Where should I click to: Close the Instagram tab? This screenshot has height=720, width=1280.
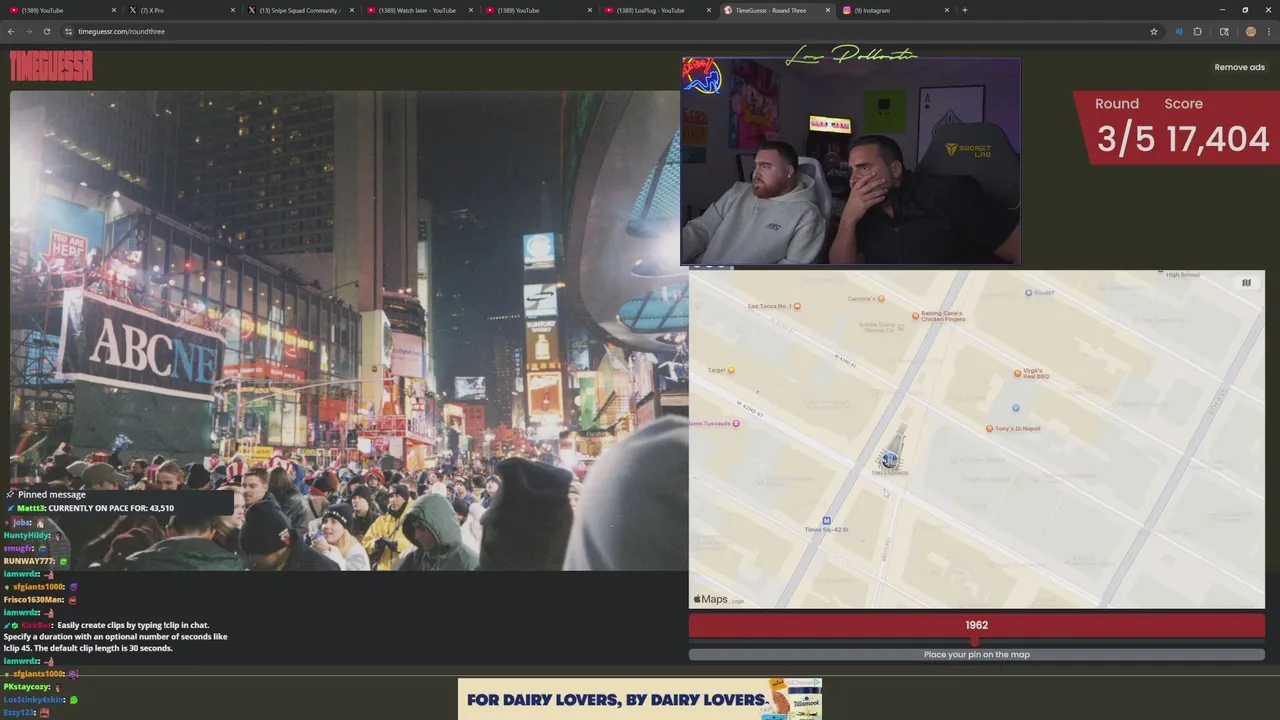[x=947, y=10]
